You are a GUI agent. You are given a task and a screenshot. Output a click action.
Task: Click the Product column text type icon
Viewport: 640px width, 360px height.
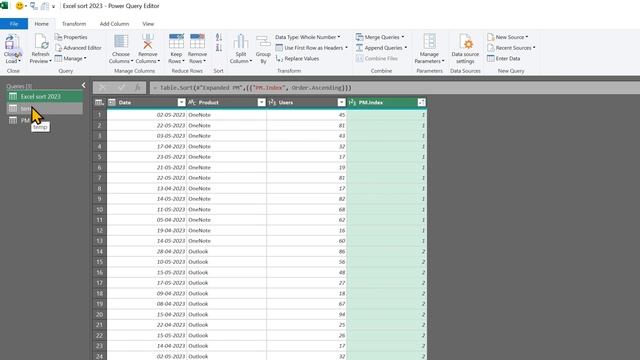[192, 102]
